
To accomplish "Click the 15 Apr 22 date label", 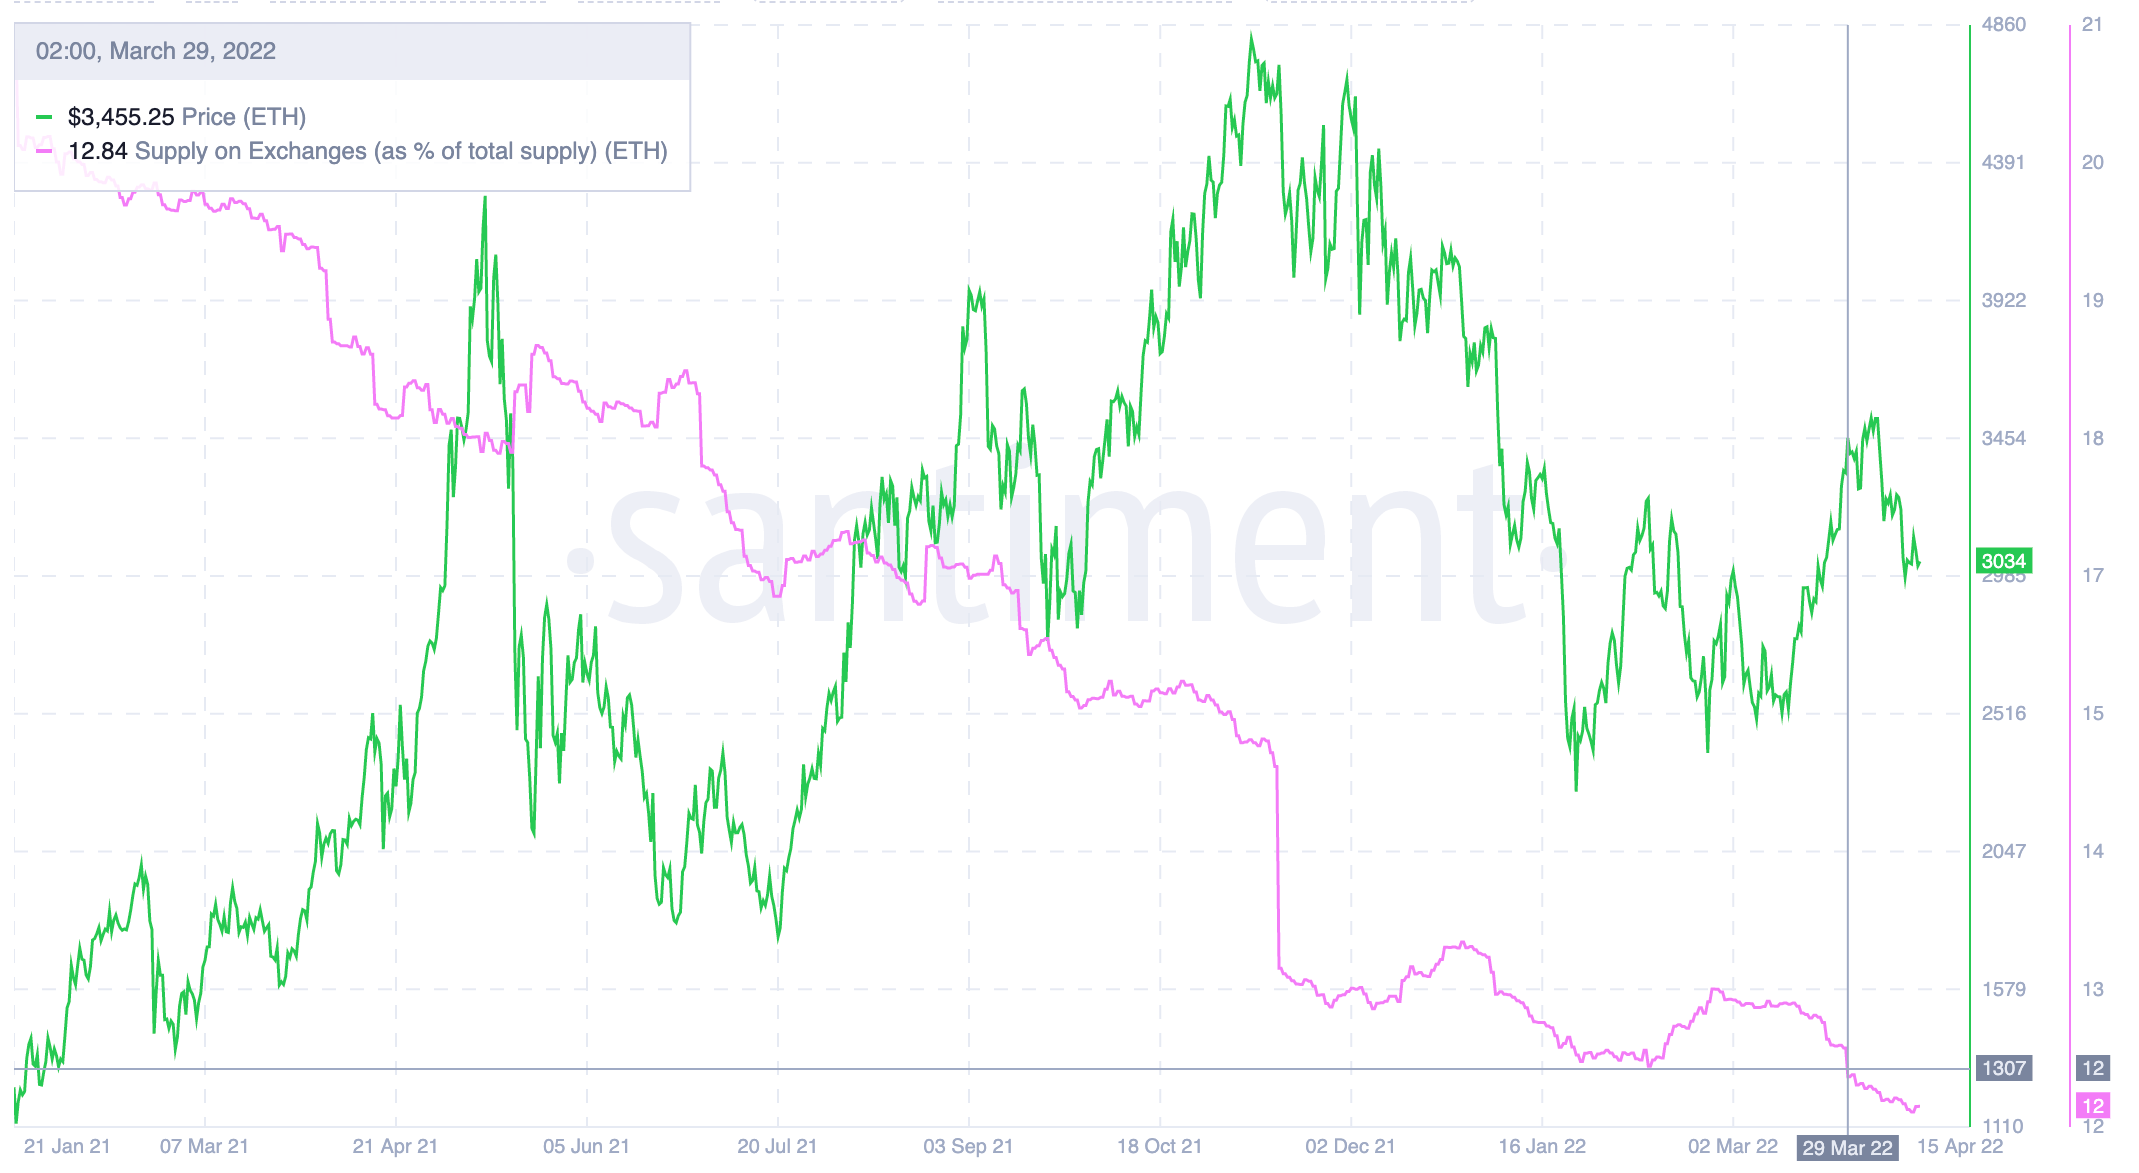I will click(1960, 1146).
